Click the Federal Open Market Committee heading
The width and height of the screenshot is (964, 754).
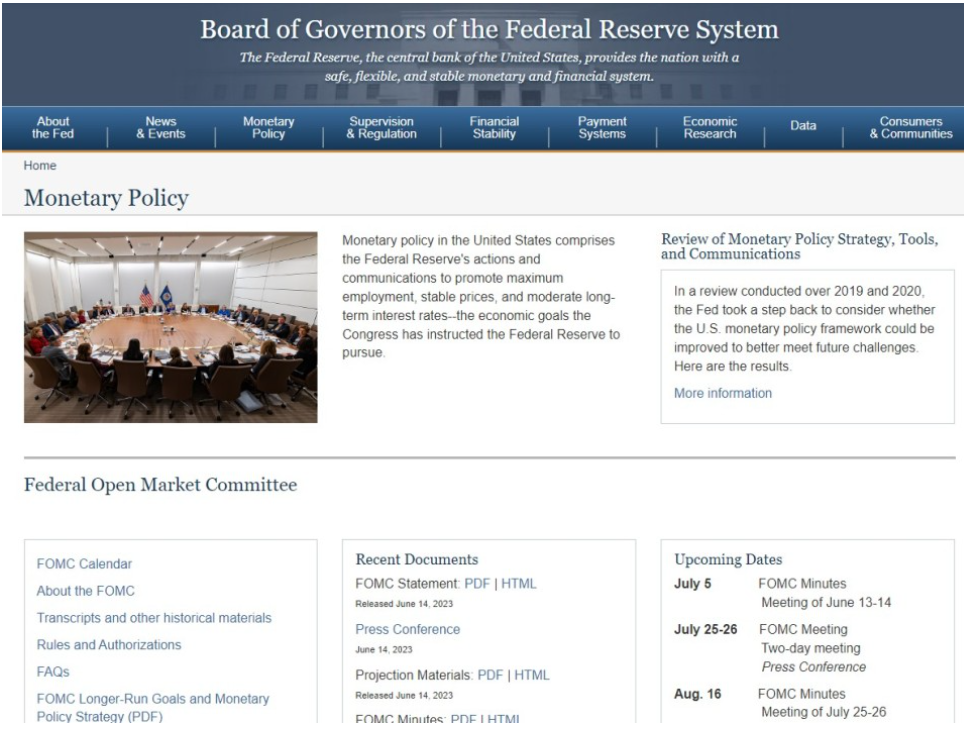(x=160, y=485)
